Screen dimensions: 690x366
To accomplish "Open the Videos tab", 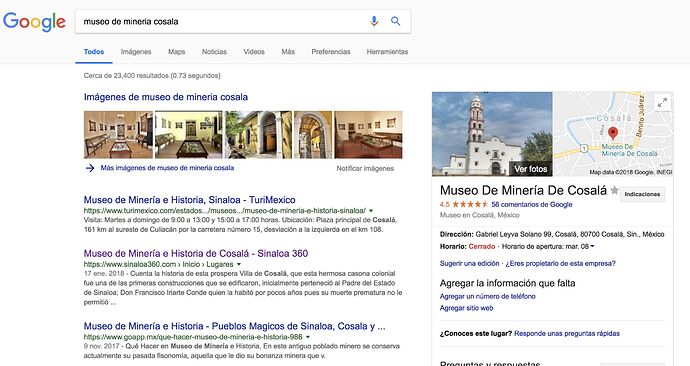I will click(x=254, y=52).
